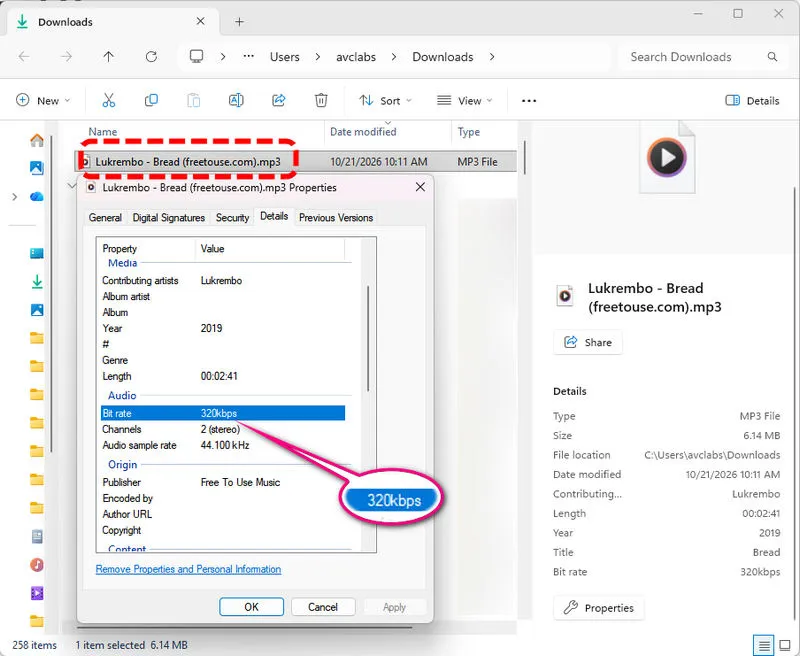Click the Remove Properties and Personal Information link
The height and width of the screenshot is (656, 800).
tap(188, 569)
